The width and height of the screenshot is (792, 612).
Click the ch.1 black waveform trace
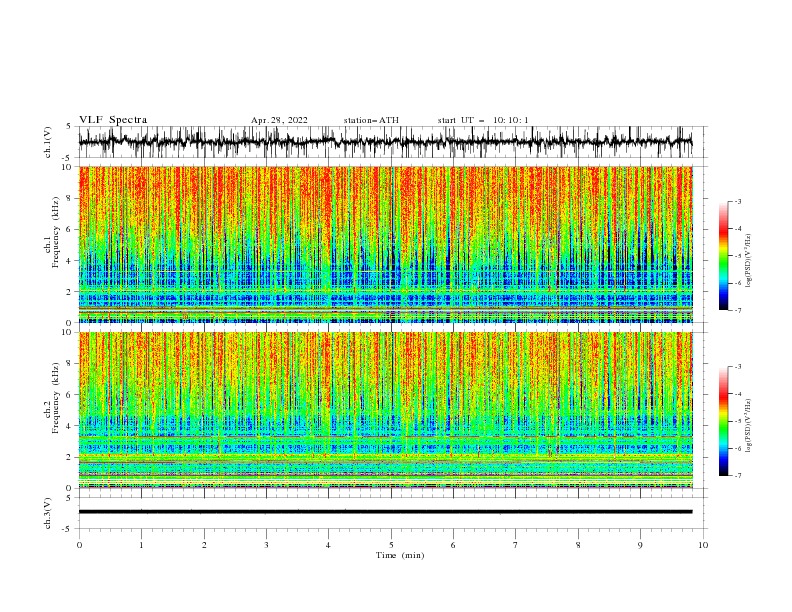(x=385, y=142)
